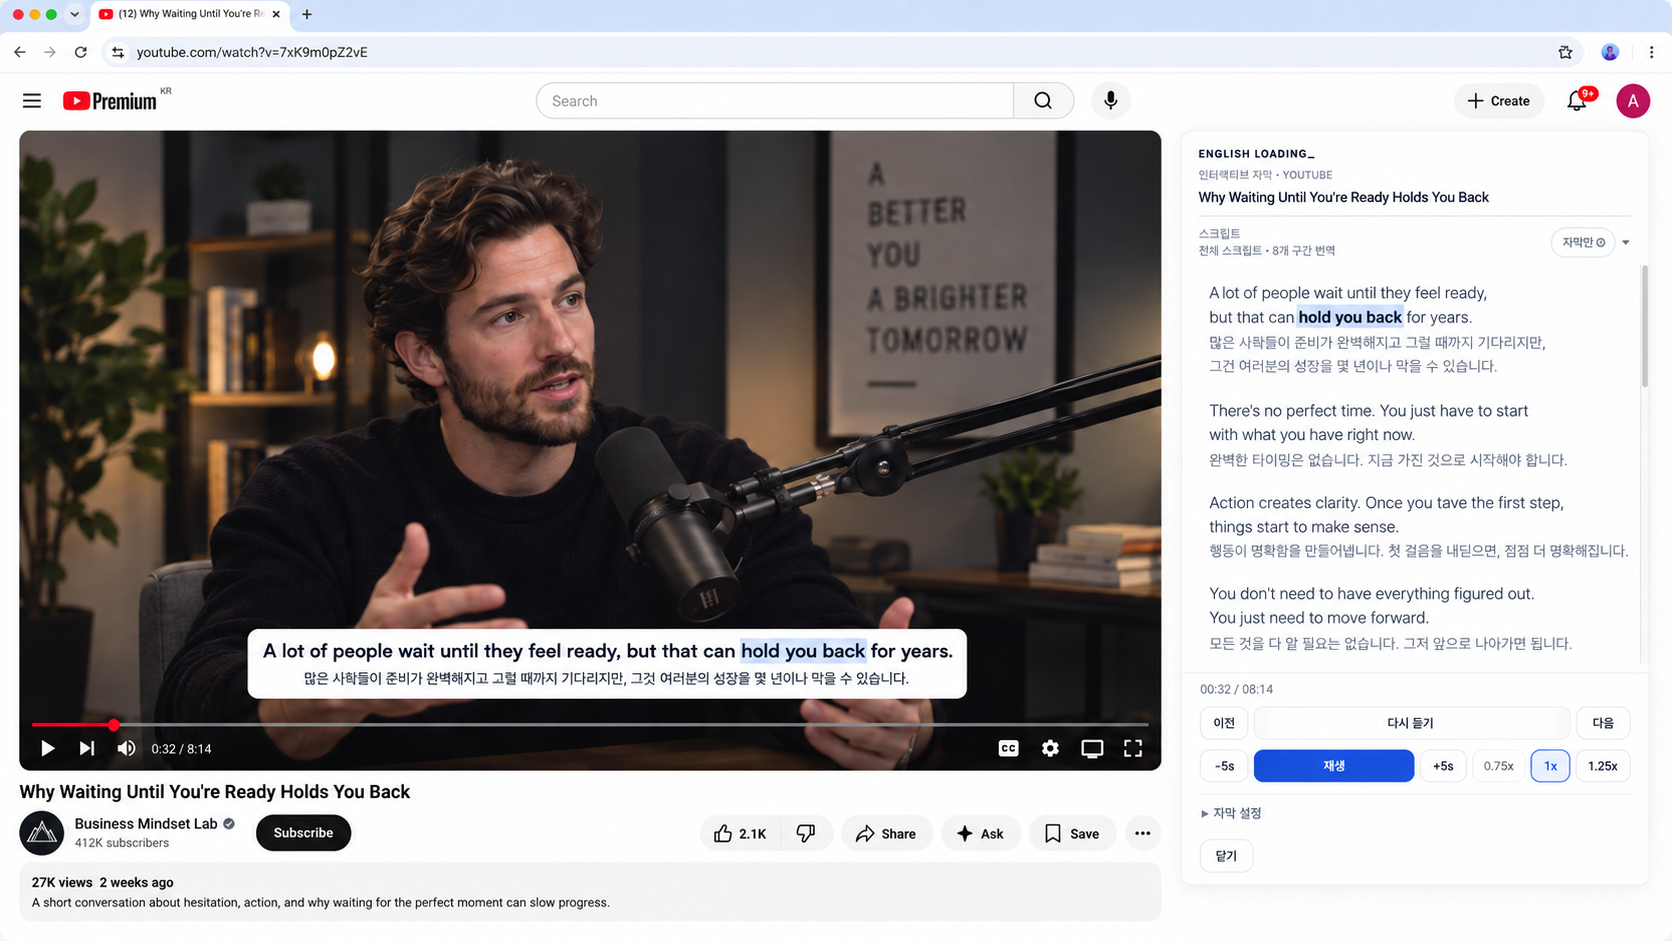Open the Chrome profile icon
Viewport: 1672px width, 941px height.
(x=1610, y=52)
